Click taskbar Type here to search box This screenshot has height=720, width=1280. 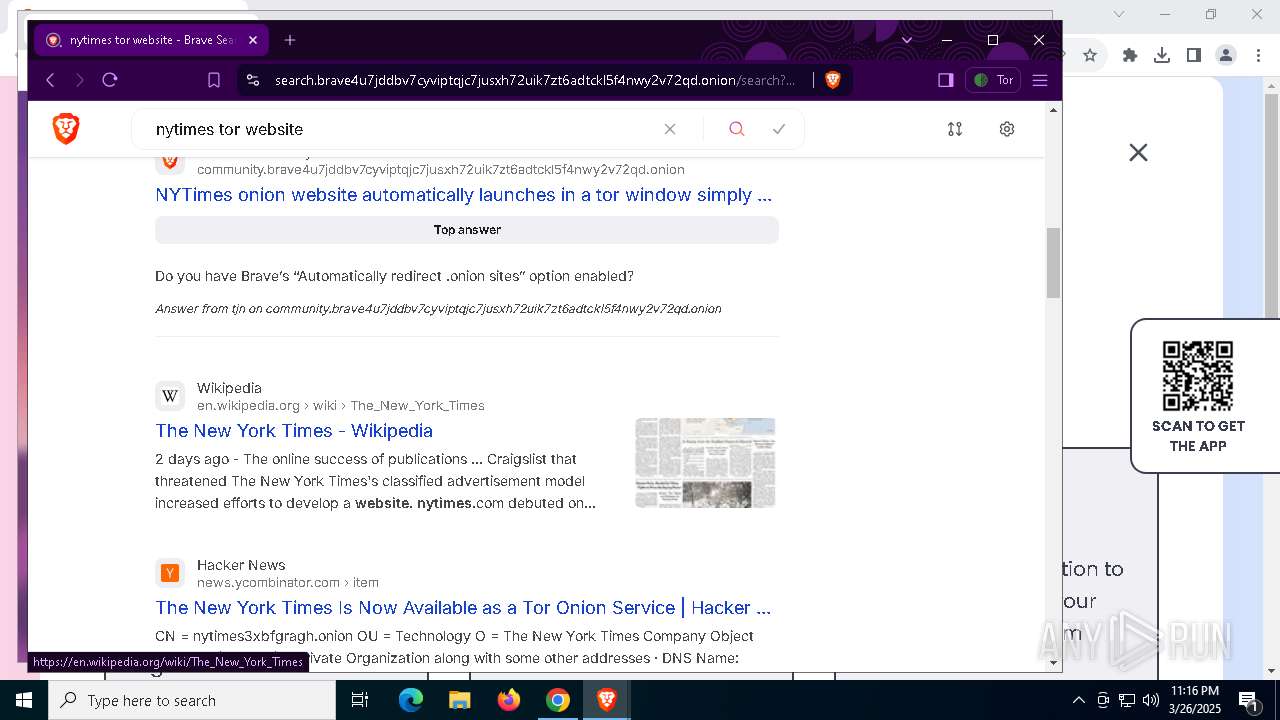(x=192, y=700)
